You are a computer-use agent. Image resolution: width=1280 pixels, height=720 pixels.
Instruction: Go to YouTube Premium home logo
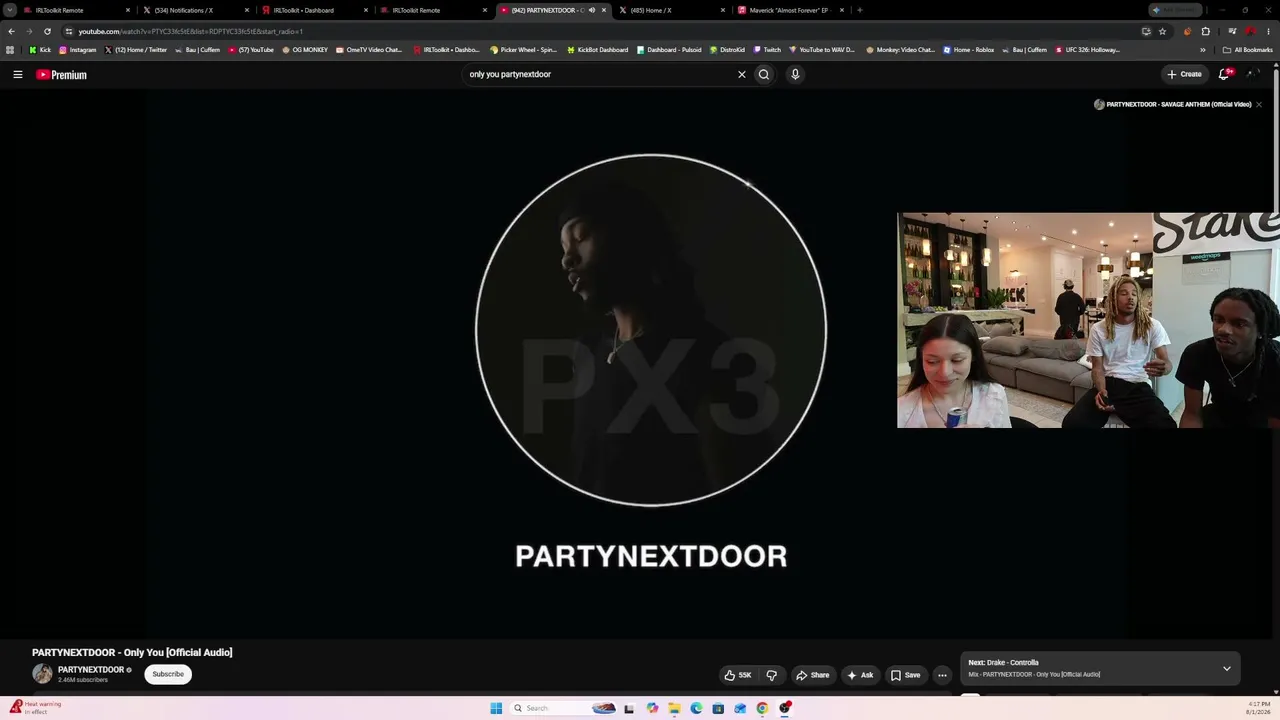[x=62, y=74]
